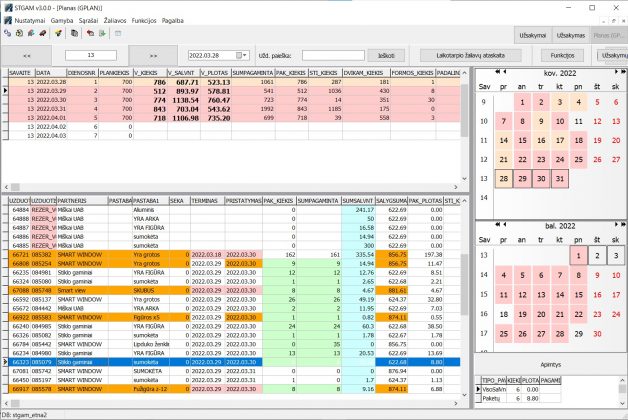This screenshot has height=420, width=628.
Task: Switch to the Užsakymas tab
Action: pos(571,35)
